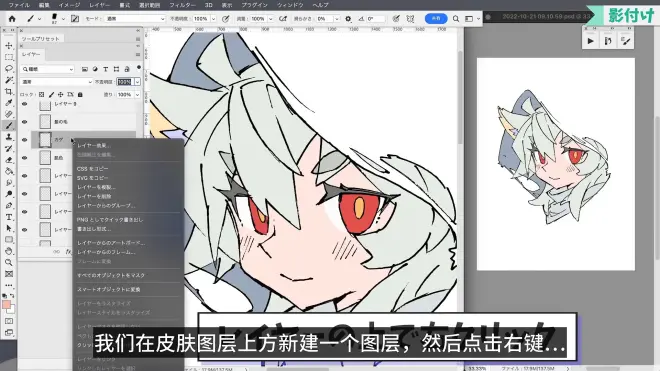
Task: Open the layer fill percentage dropdown
Action: click(x=137, y=95)
